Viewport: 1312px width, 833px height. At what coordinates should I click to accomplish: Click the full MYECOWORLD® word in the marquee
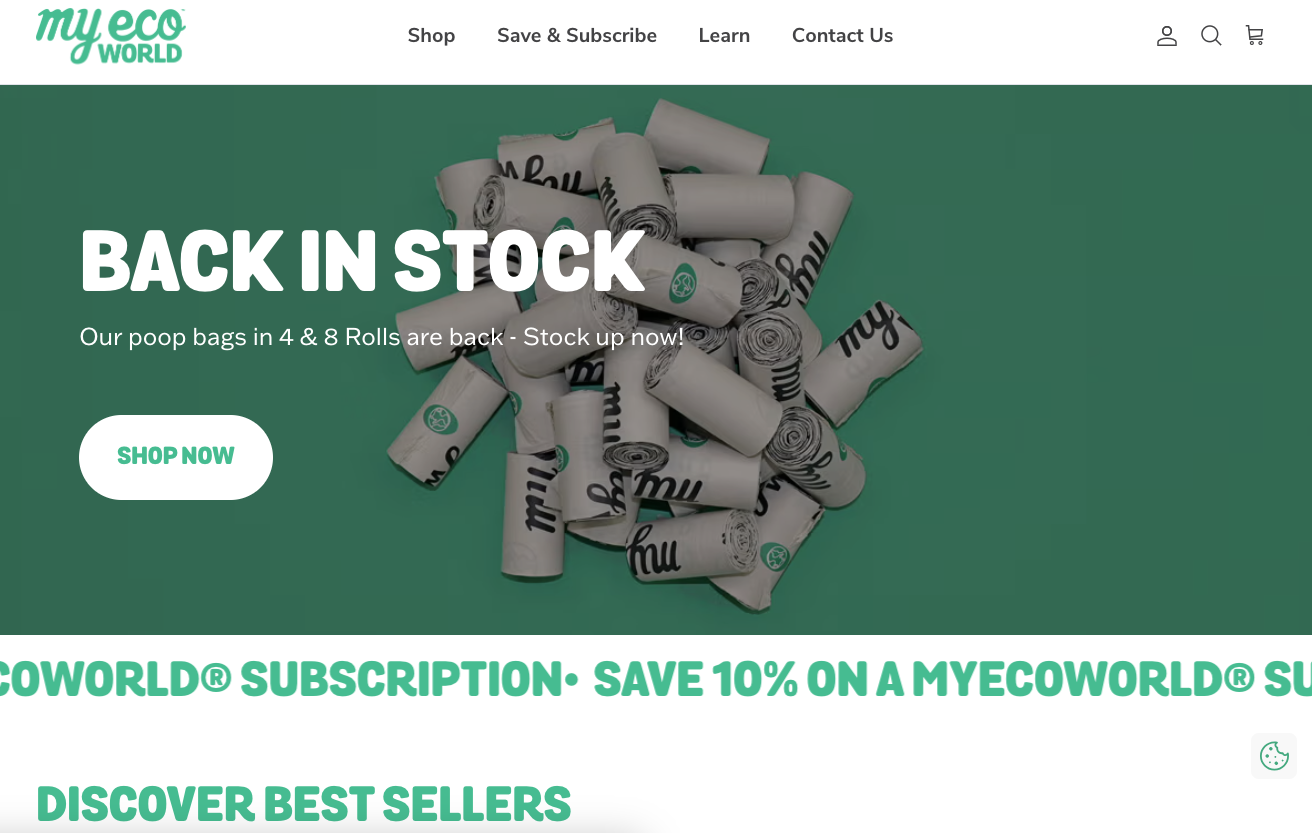(1083, 680)
